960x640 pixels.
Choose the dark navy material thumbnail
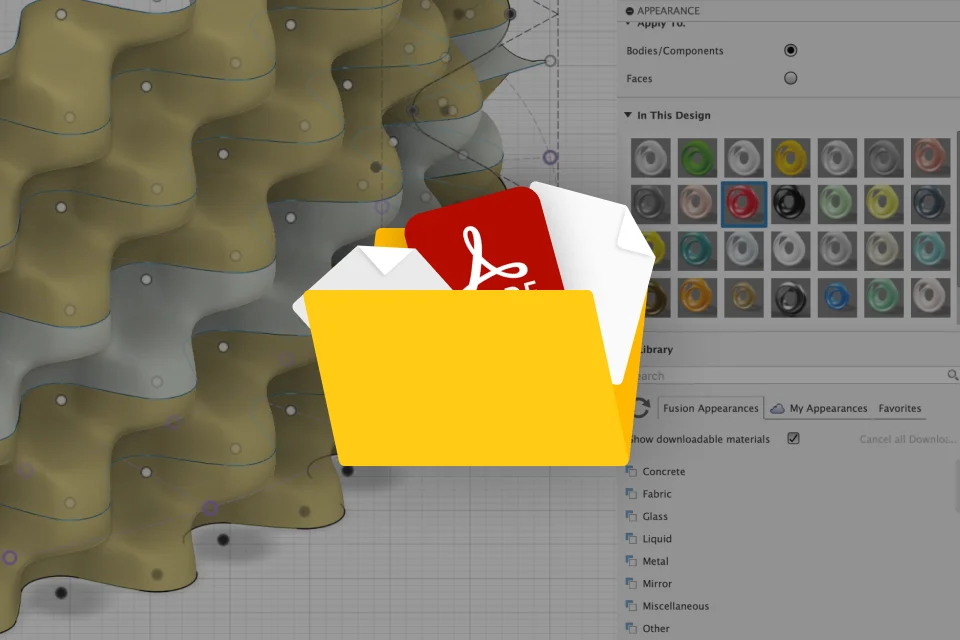pos(930,204)
